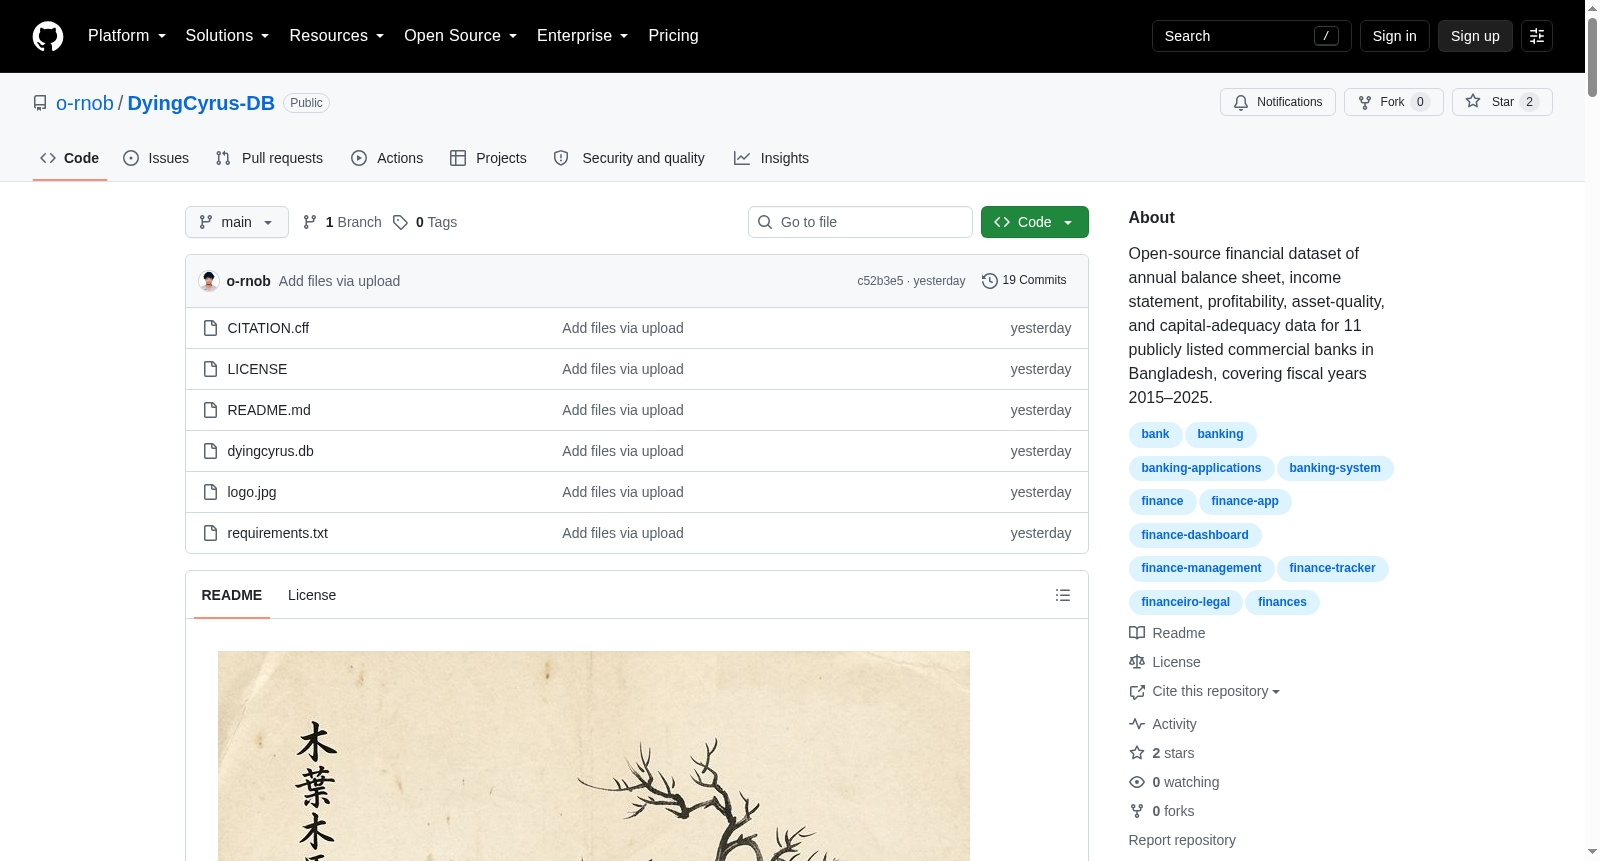The height and width of the screenshot is (861, 1600).
Task: Click the fork icon beside 0 forks
Action: (1137, 811)
